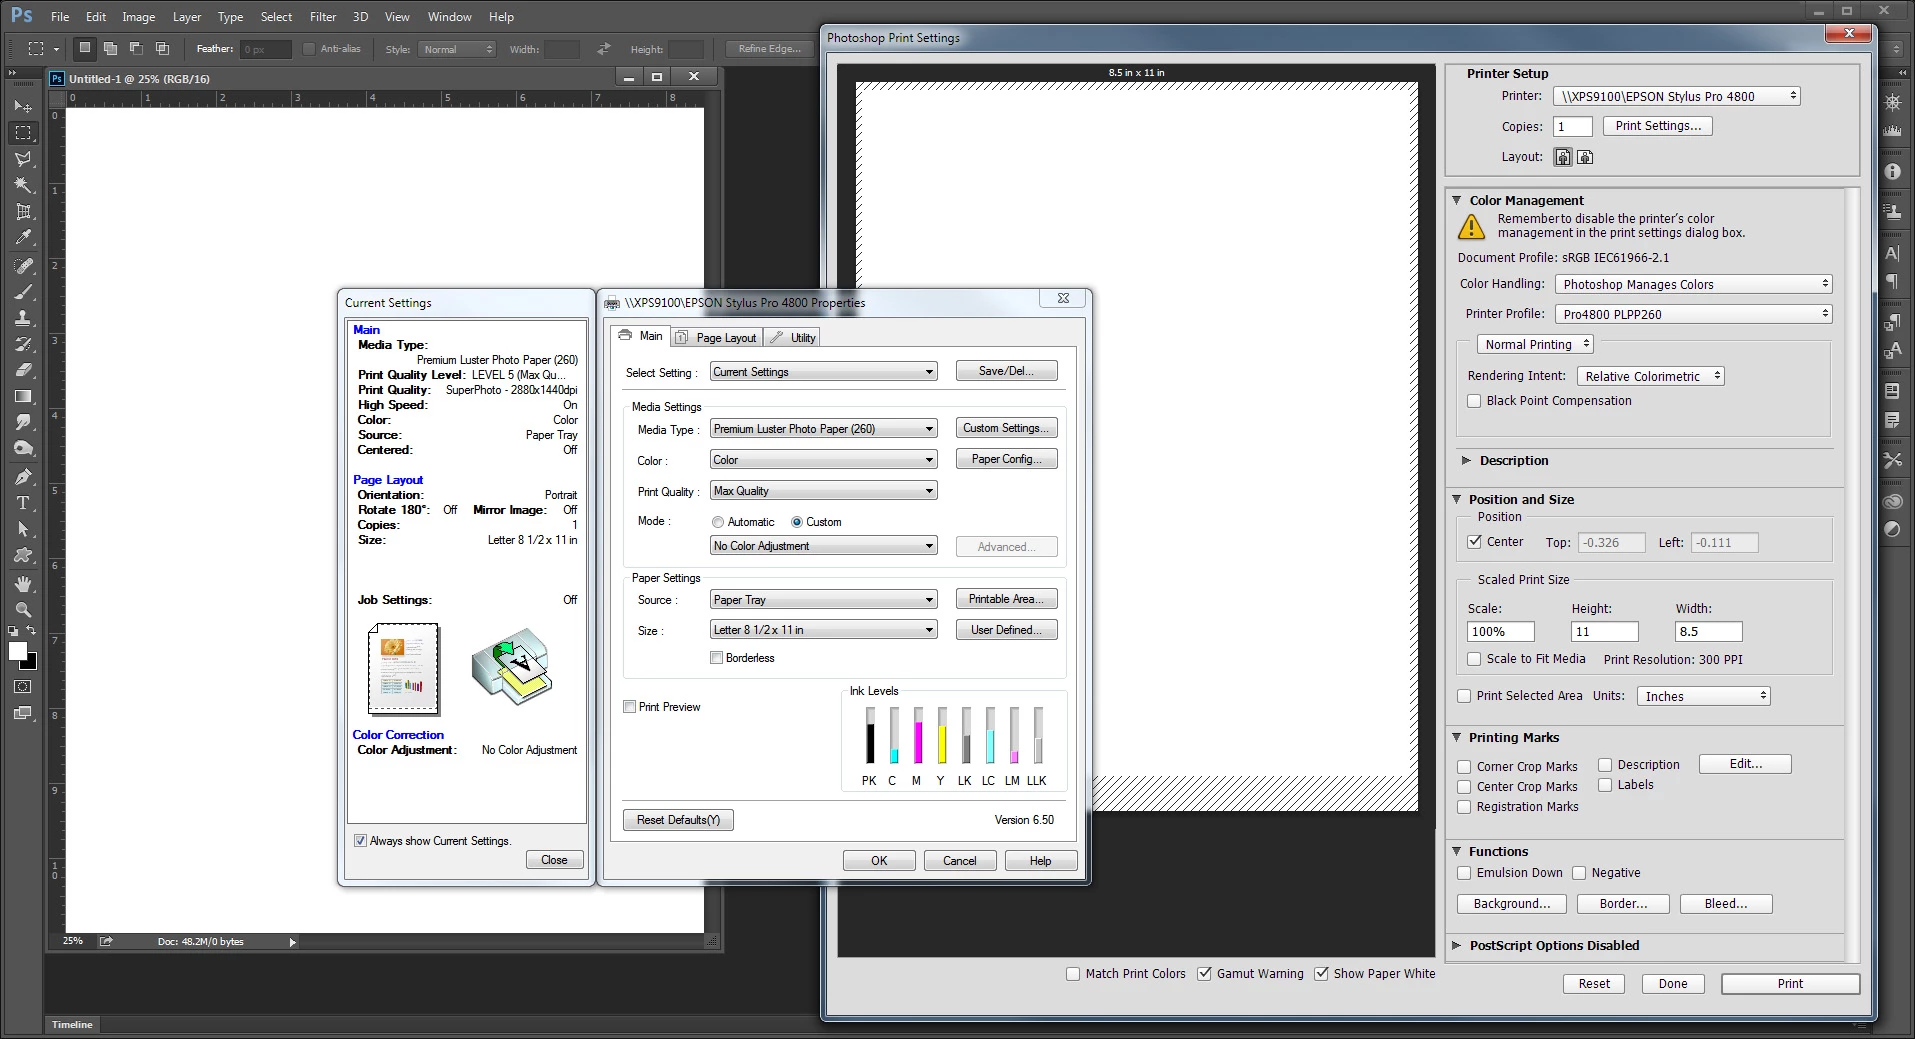Enable Match Print Colors
Image resolution: width=1915 pixels, height=1039 pixels.
coord(1073,974)
